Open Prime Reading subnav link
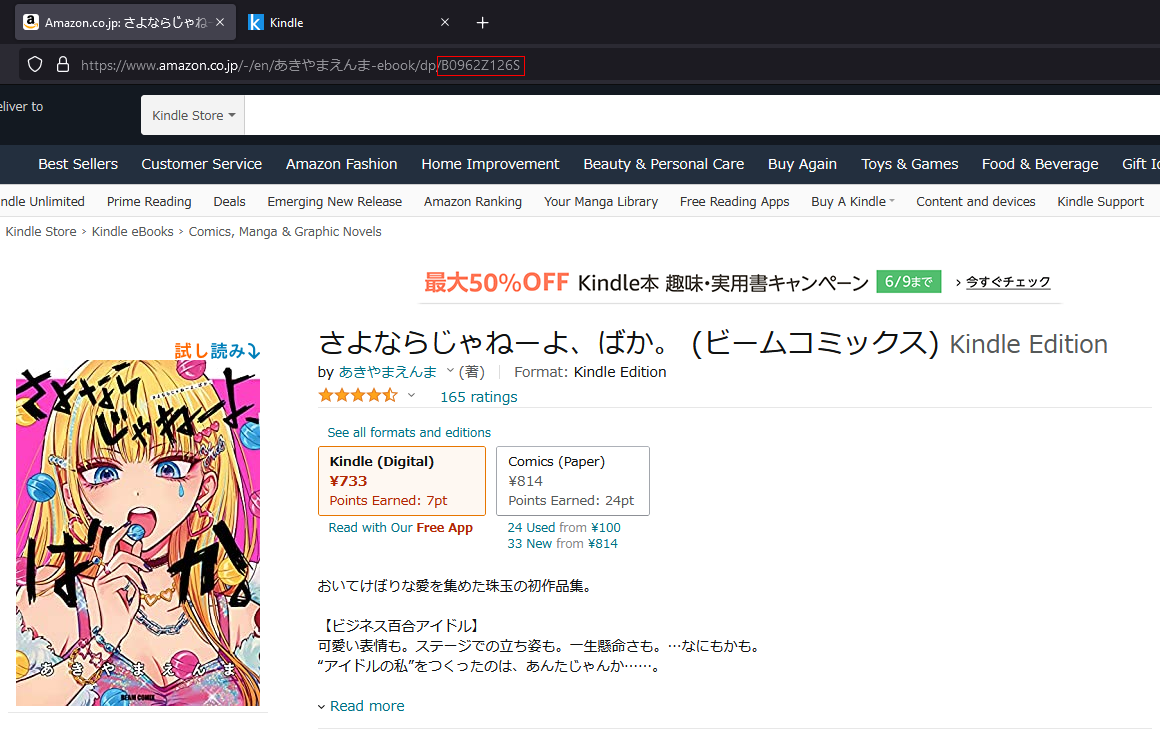Screen dimensions: 1160x737 point(149,201)
